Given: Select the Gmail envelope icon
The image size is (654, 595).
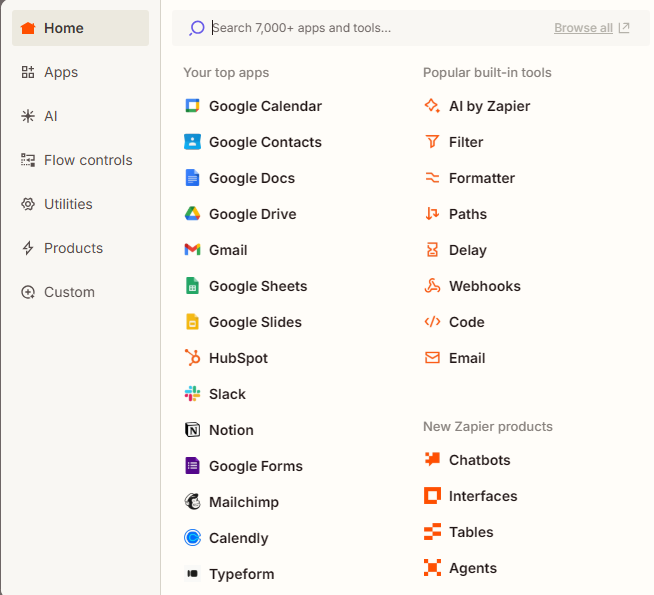Looking at the screenshot, I should (192, 250).
